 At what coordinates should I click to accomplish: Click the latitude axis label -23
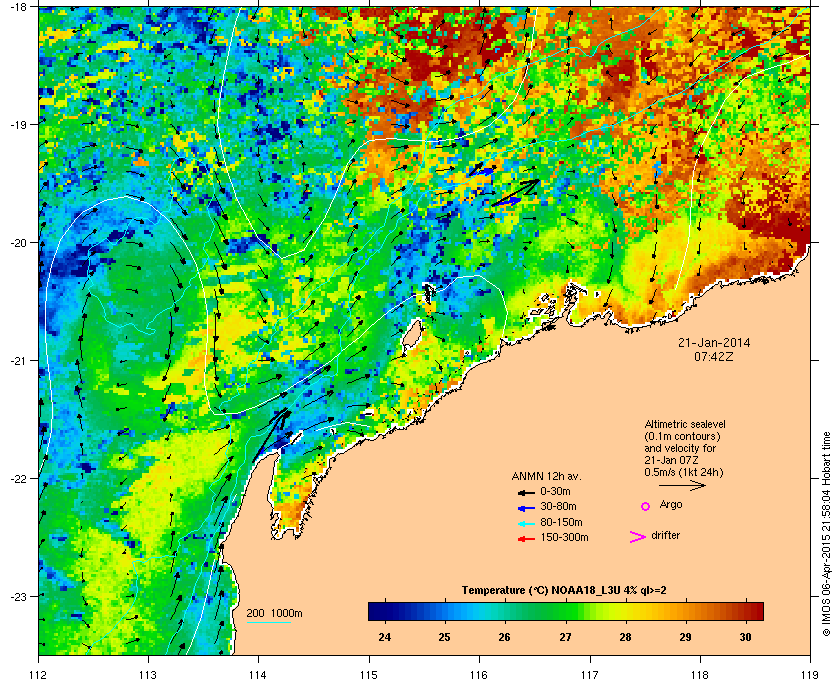(x=18, y=596)
